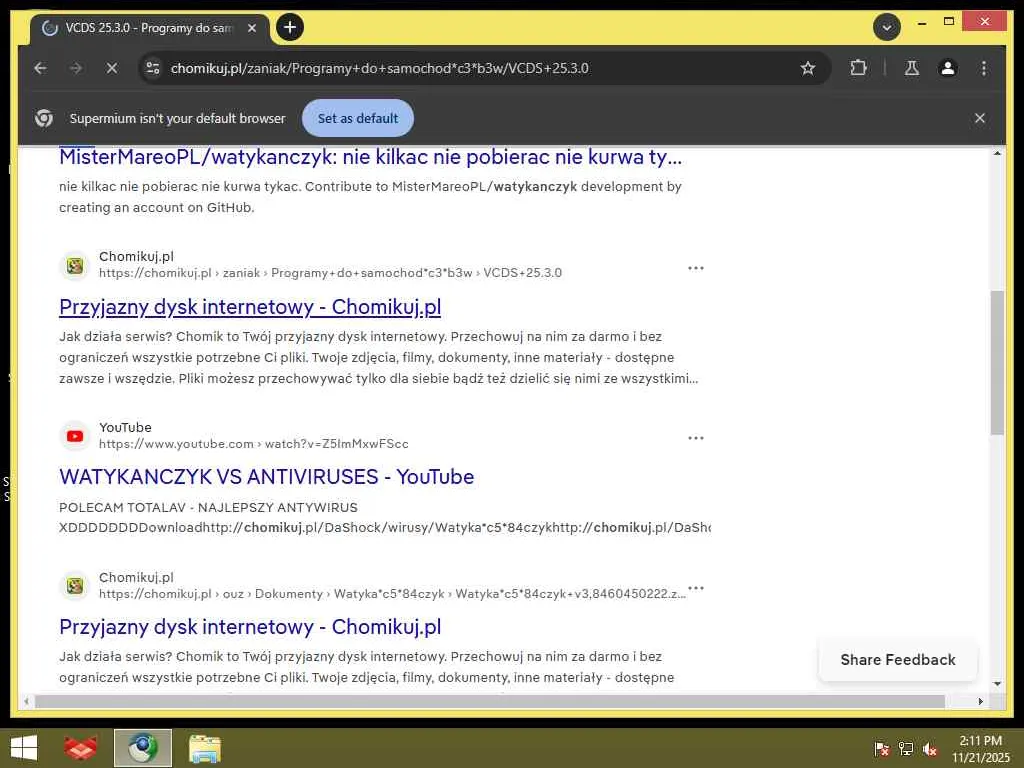
Task: Open the three-dot browser menu
Action: point(984,68)
